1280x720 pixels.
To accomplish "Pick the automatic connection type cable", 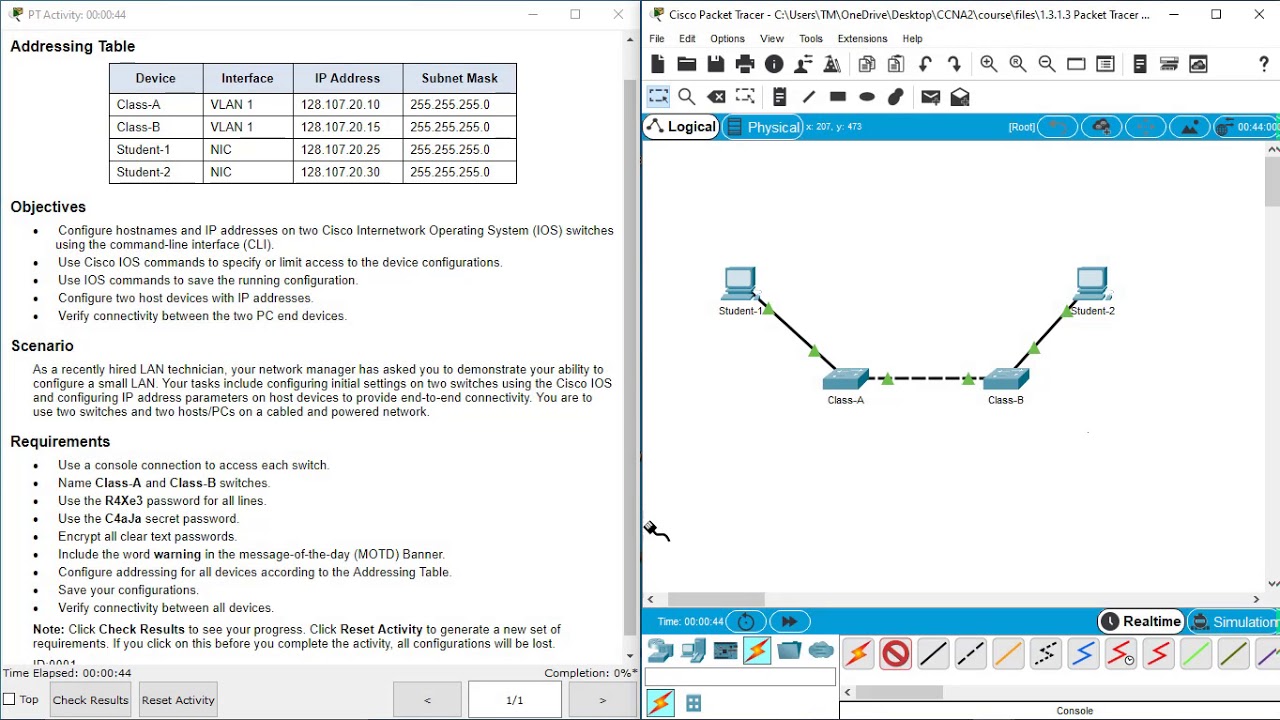I will 858,654.
